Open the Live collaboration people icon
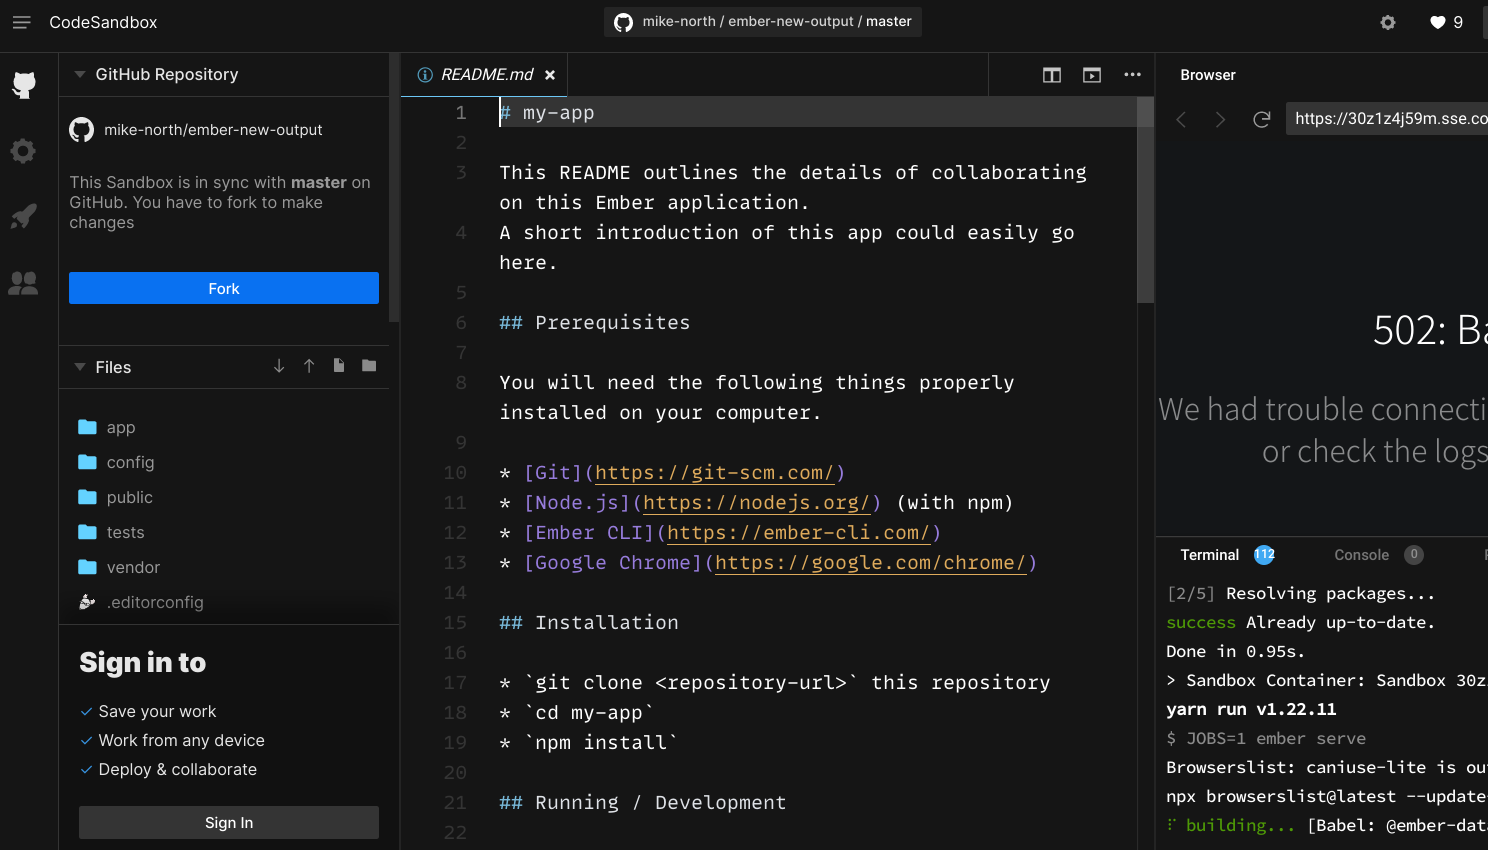The image size is (1488, 850). pos(24,284)
